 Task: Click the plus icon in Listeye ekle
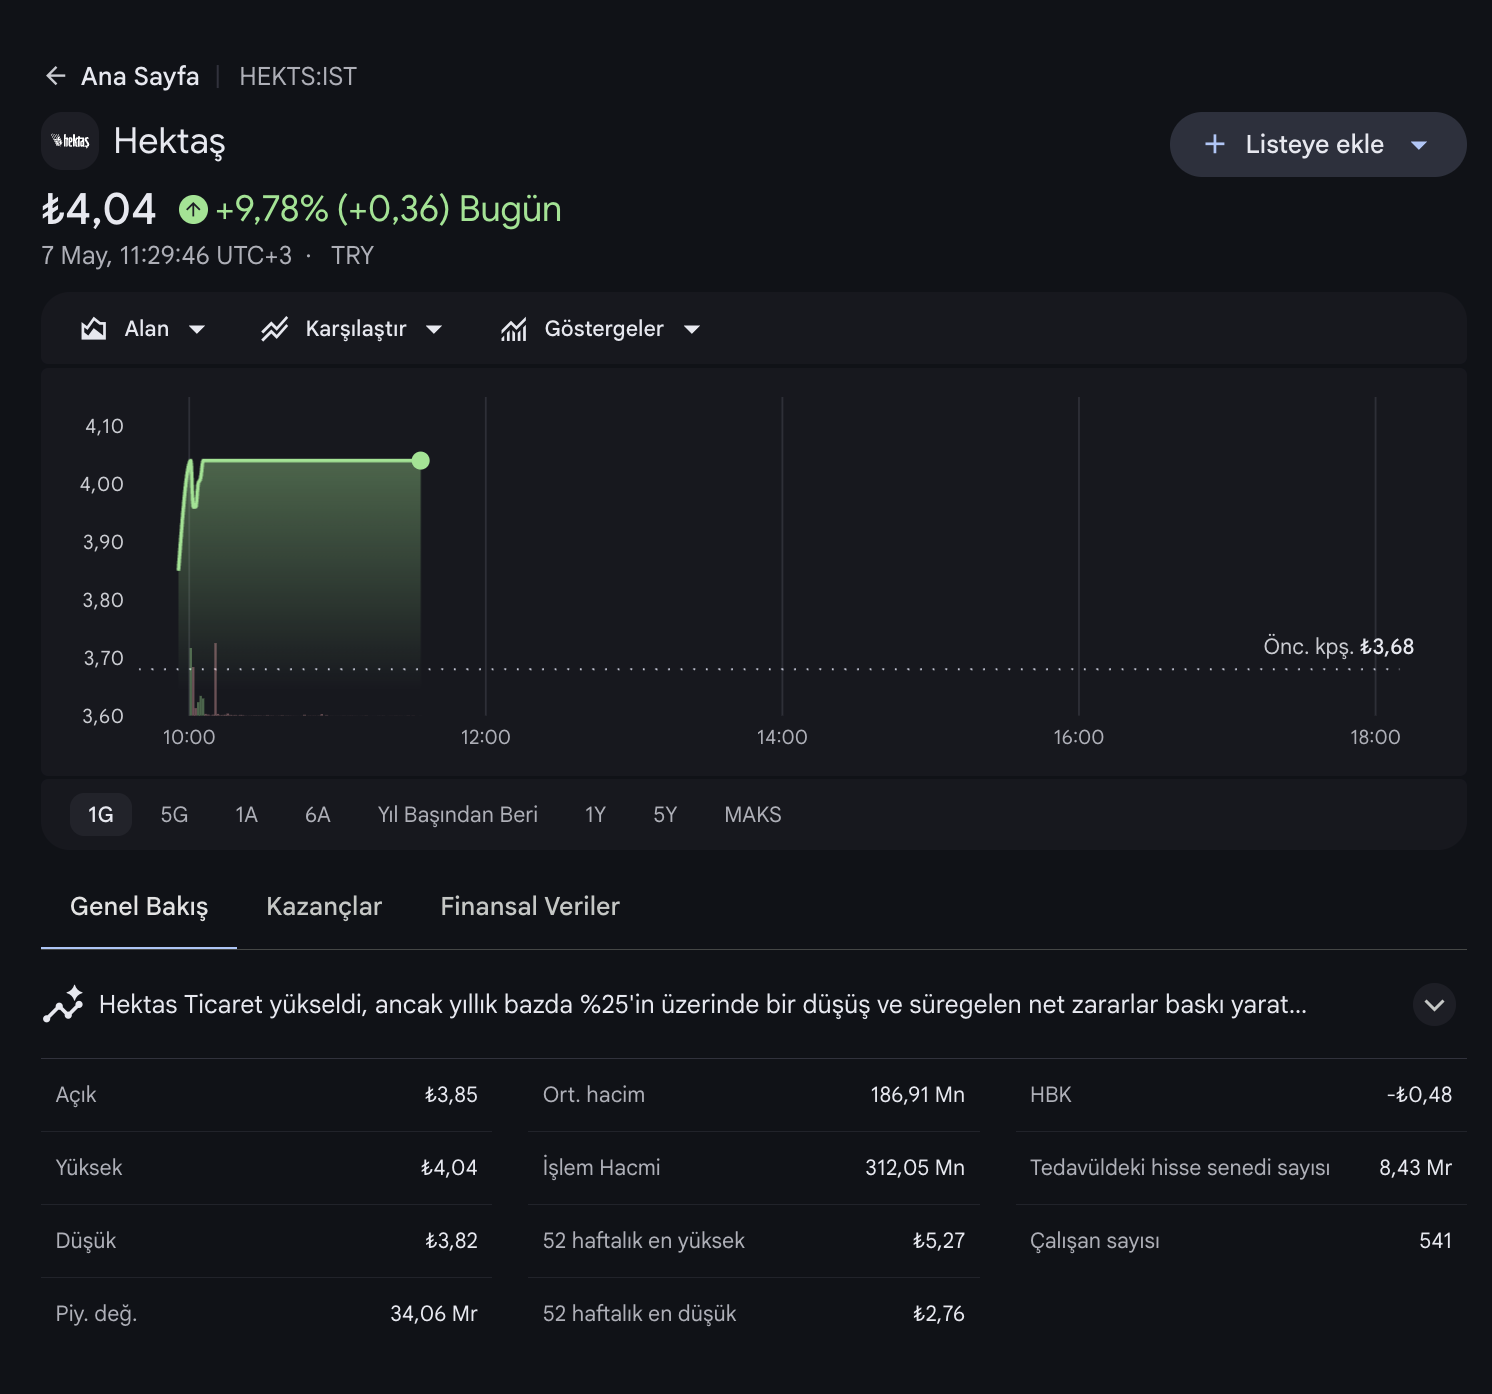coord(1215,144)
